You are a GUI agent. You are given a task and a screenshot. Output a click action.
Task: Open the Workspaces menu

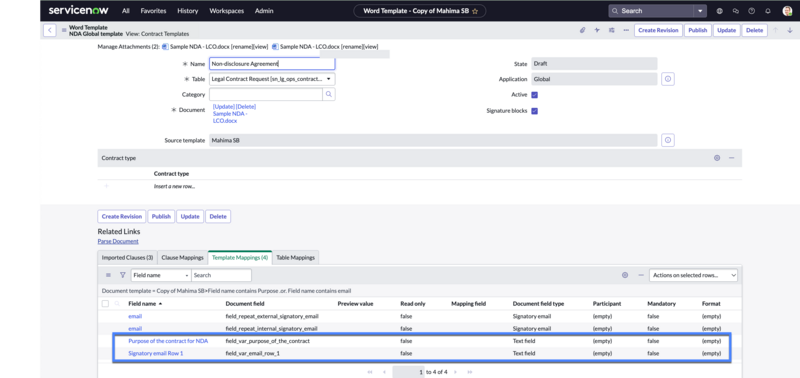click(227, 11)
